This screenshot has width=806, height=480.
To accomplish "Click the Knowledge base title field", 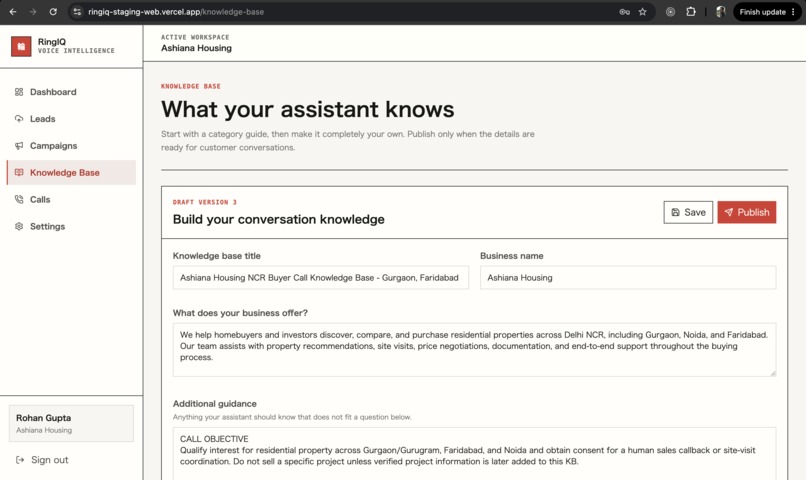I will (x=320, y=278).
